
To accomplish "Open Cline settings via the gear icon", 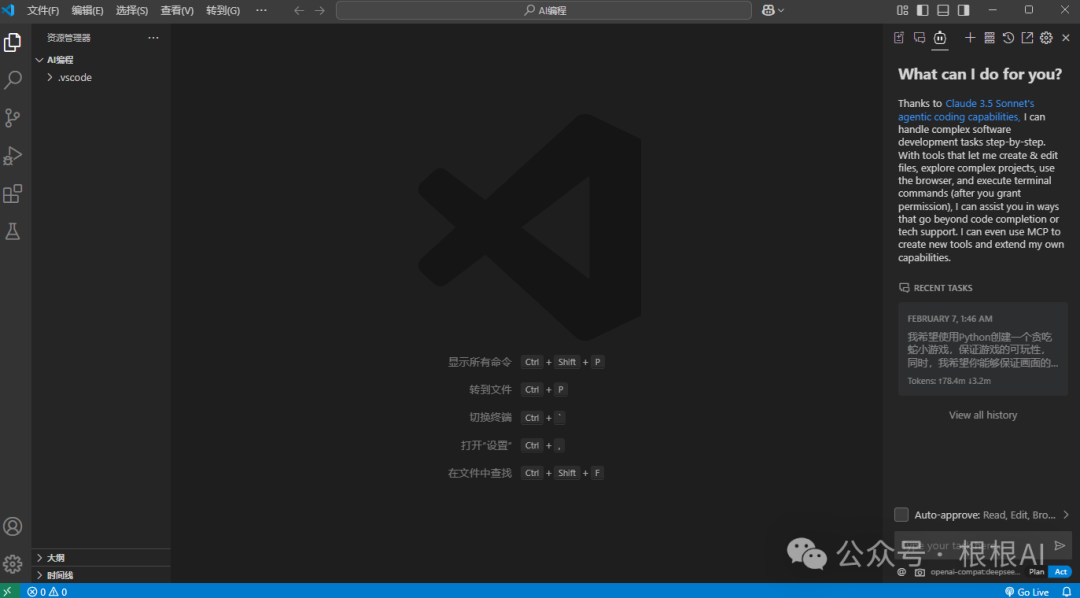I will coord(1046,38).
